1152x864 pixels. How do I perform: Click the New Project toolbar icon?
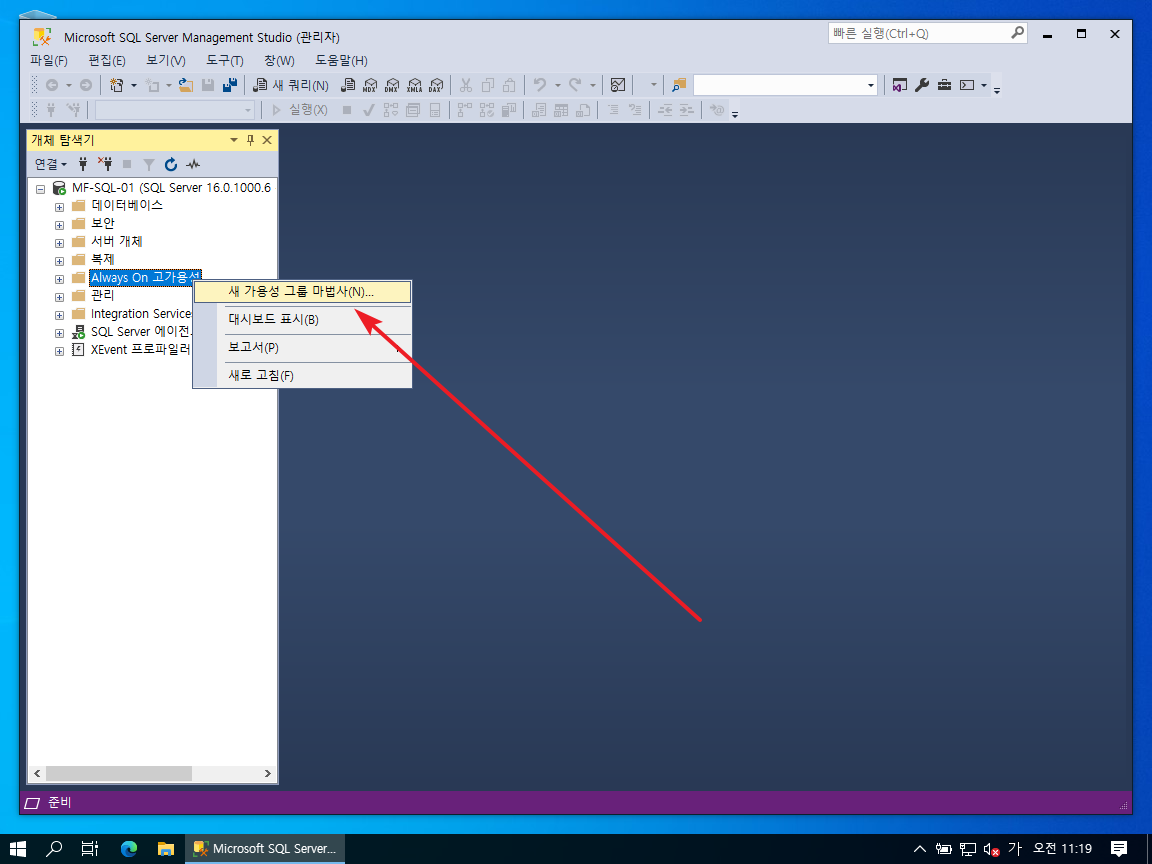[x=116, y=85]
